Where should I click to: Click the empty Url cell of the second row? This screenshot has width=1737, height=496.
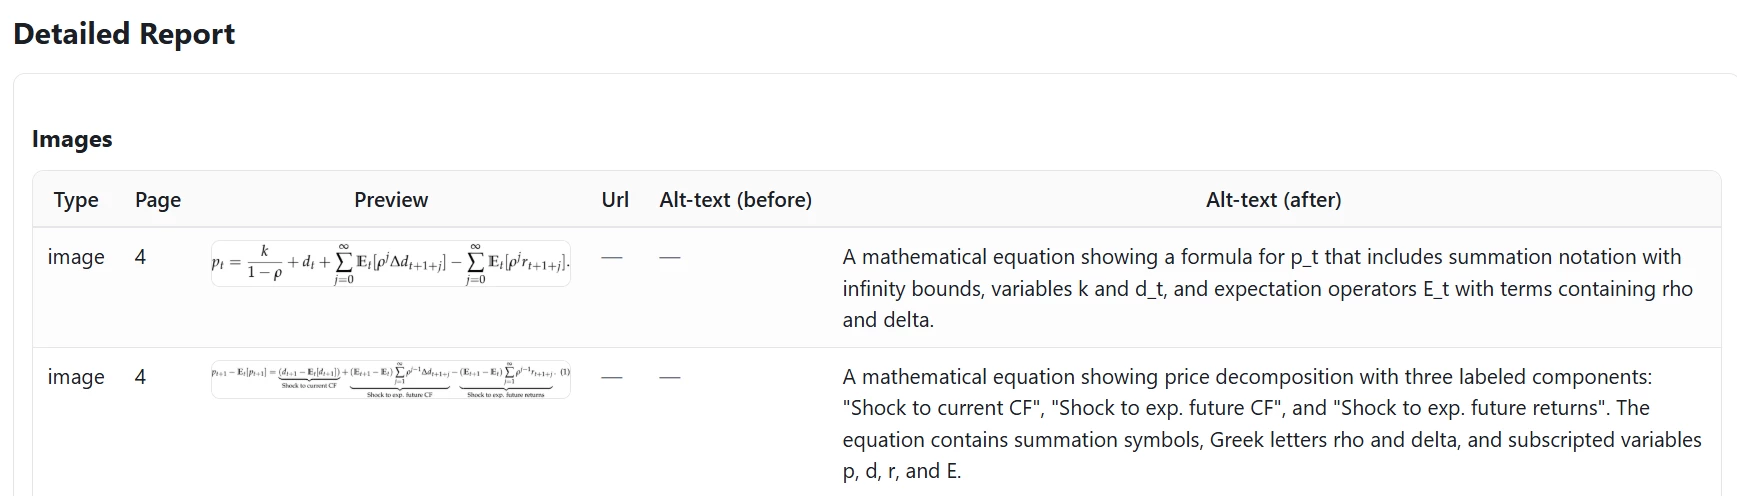tap(612, 377)
